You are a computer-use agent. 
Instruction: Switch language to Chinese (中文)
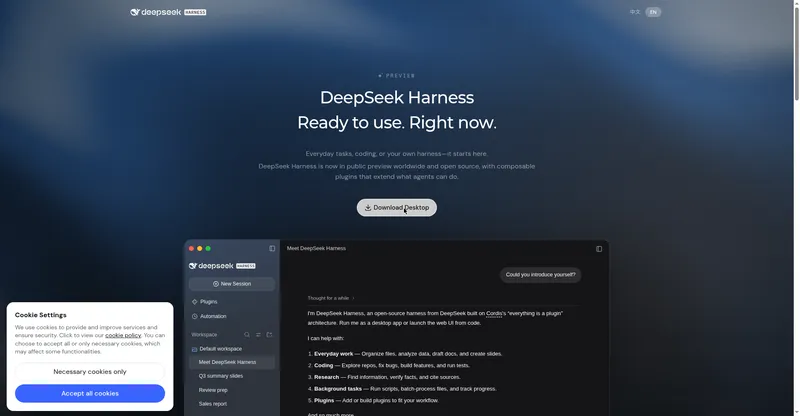pyautogui.click(x=635, y=12)
